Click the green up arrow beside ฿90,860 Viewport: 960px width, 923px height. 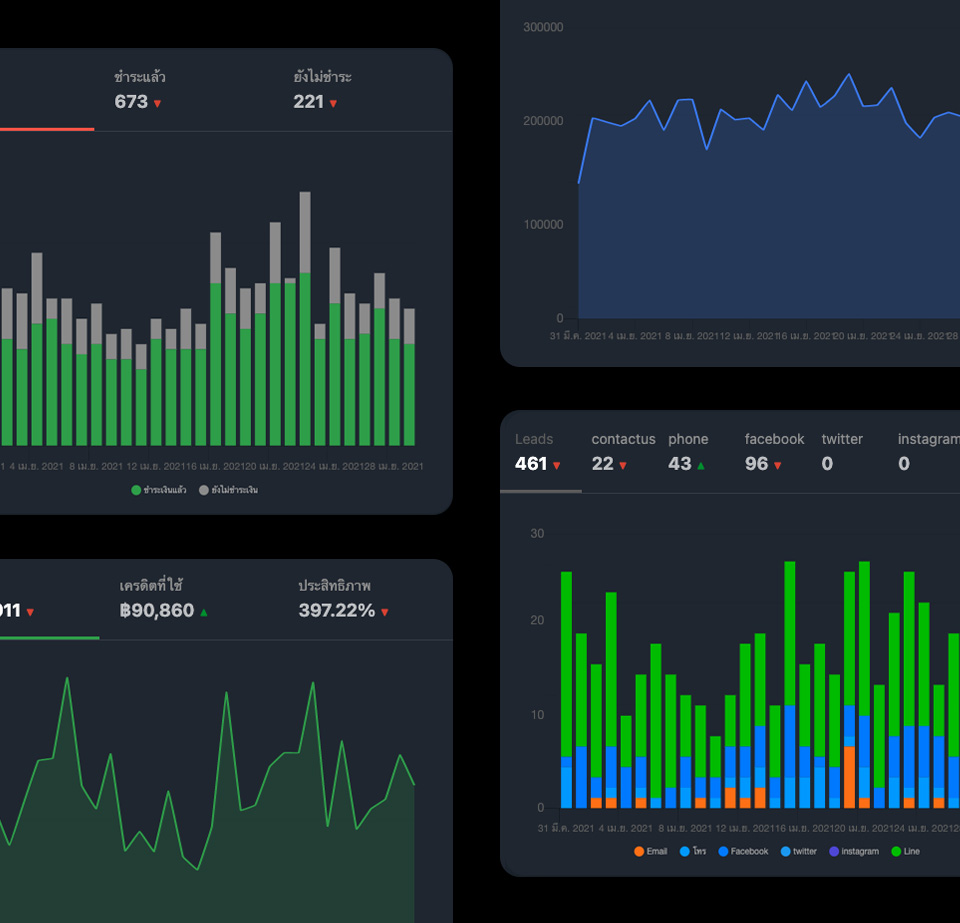tap(204, 612)
